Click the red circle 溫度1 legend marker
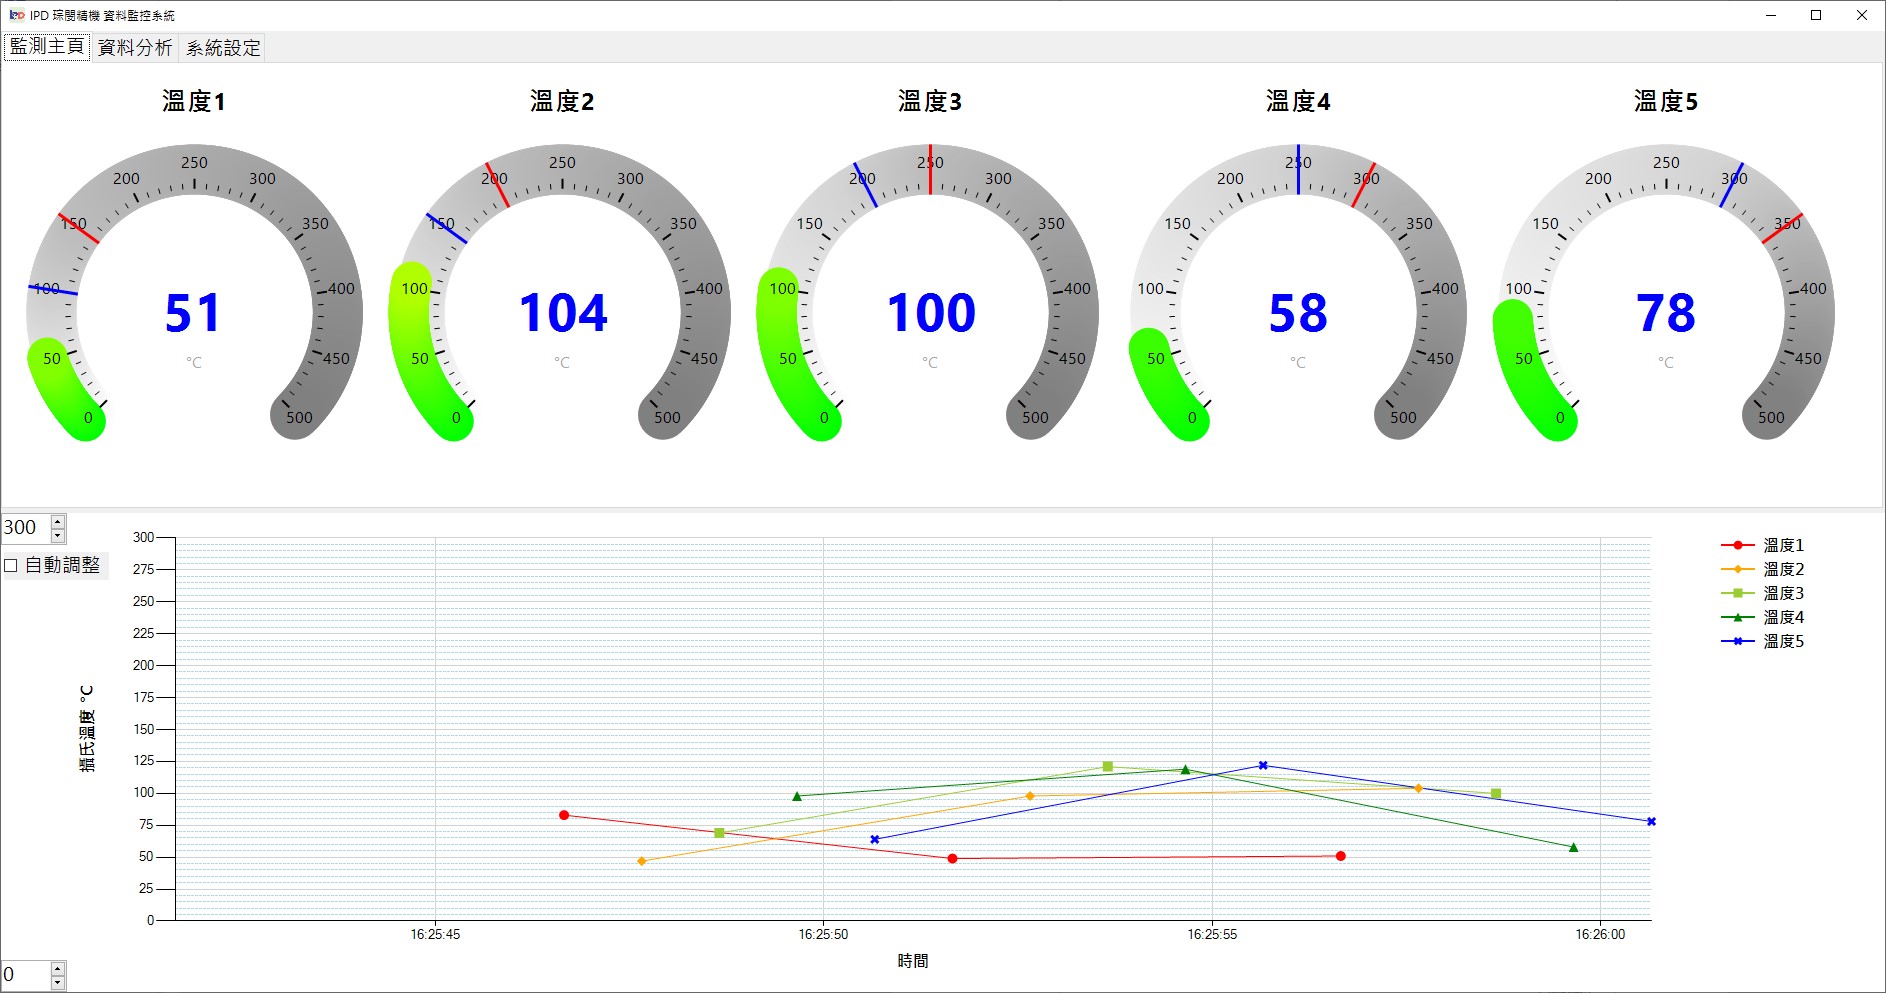 [1738, 545]
